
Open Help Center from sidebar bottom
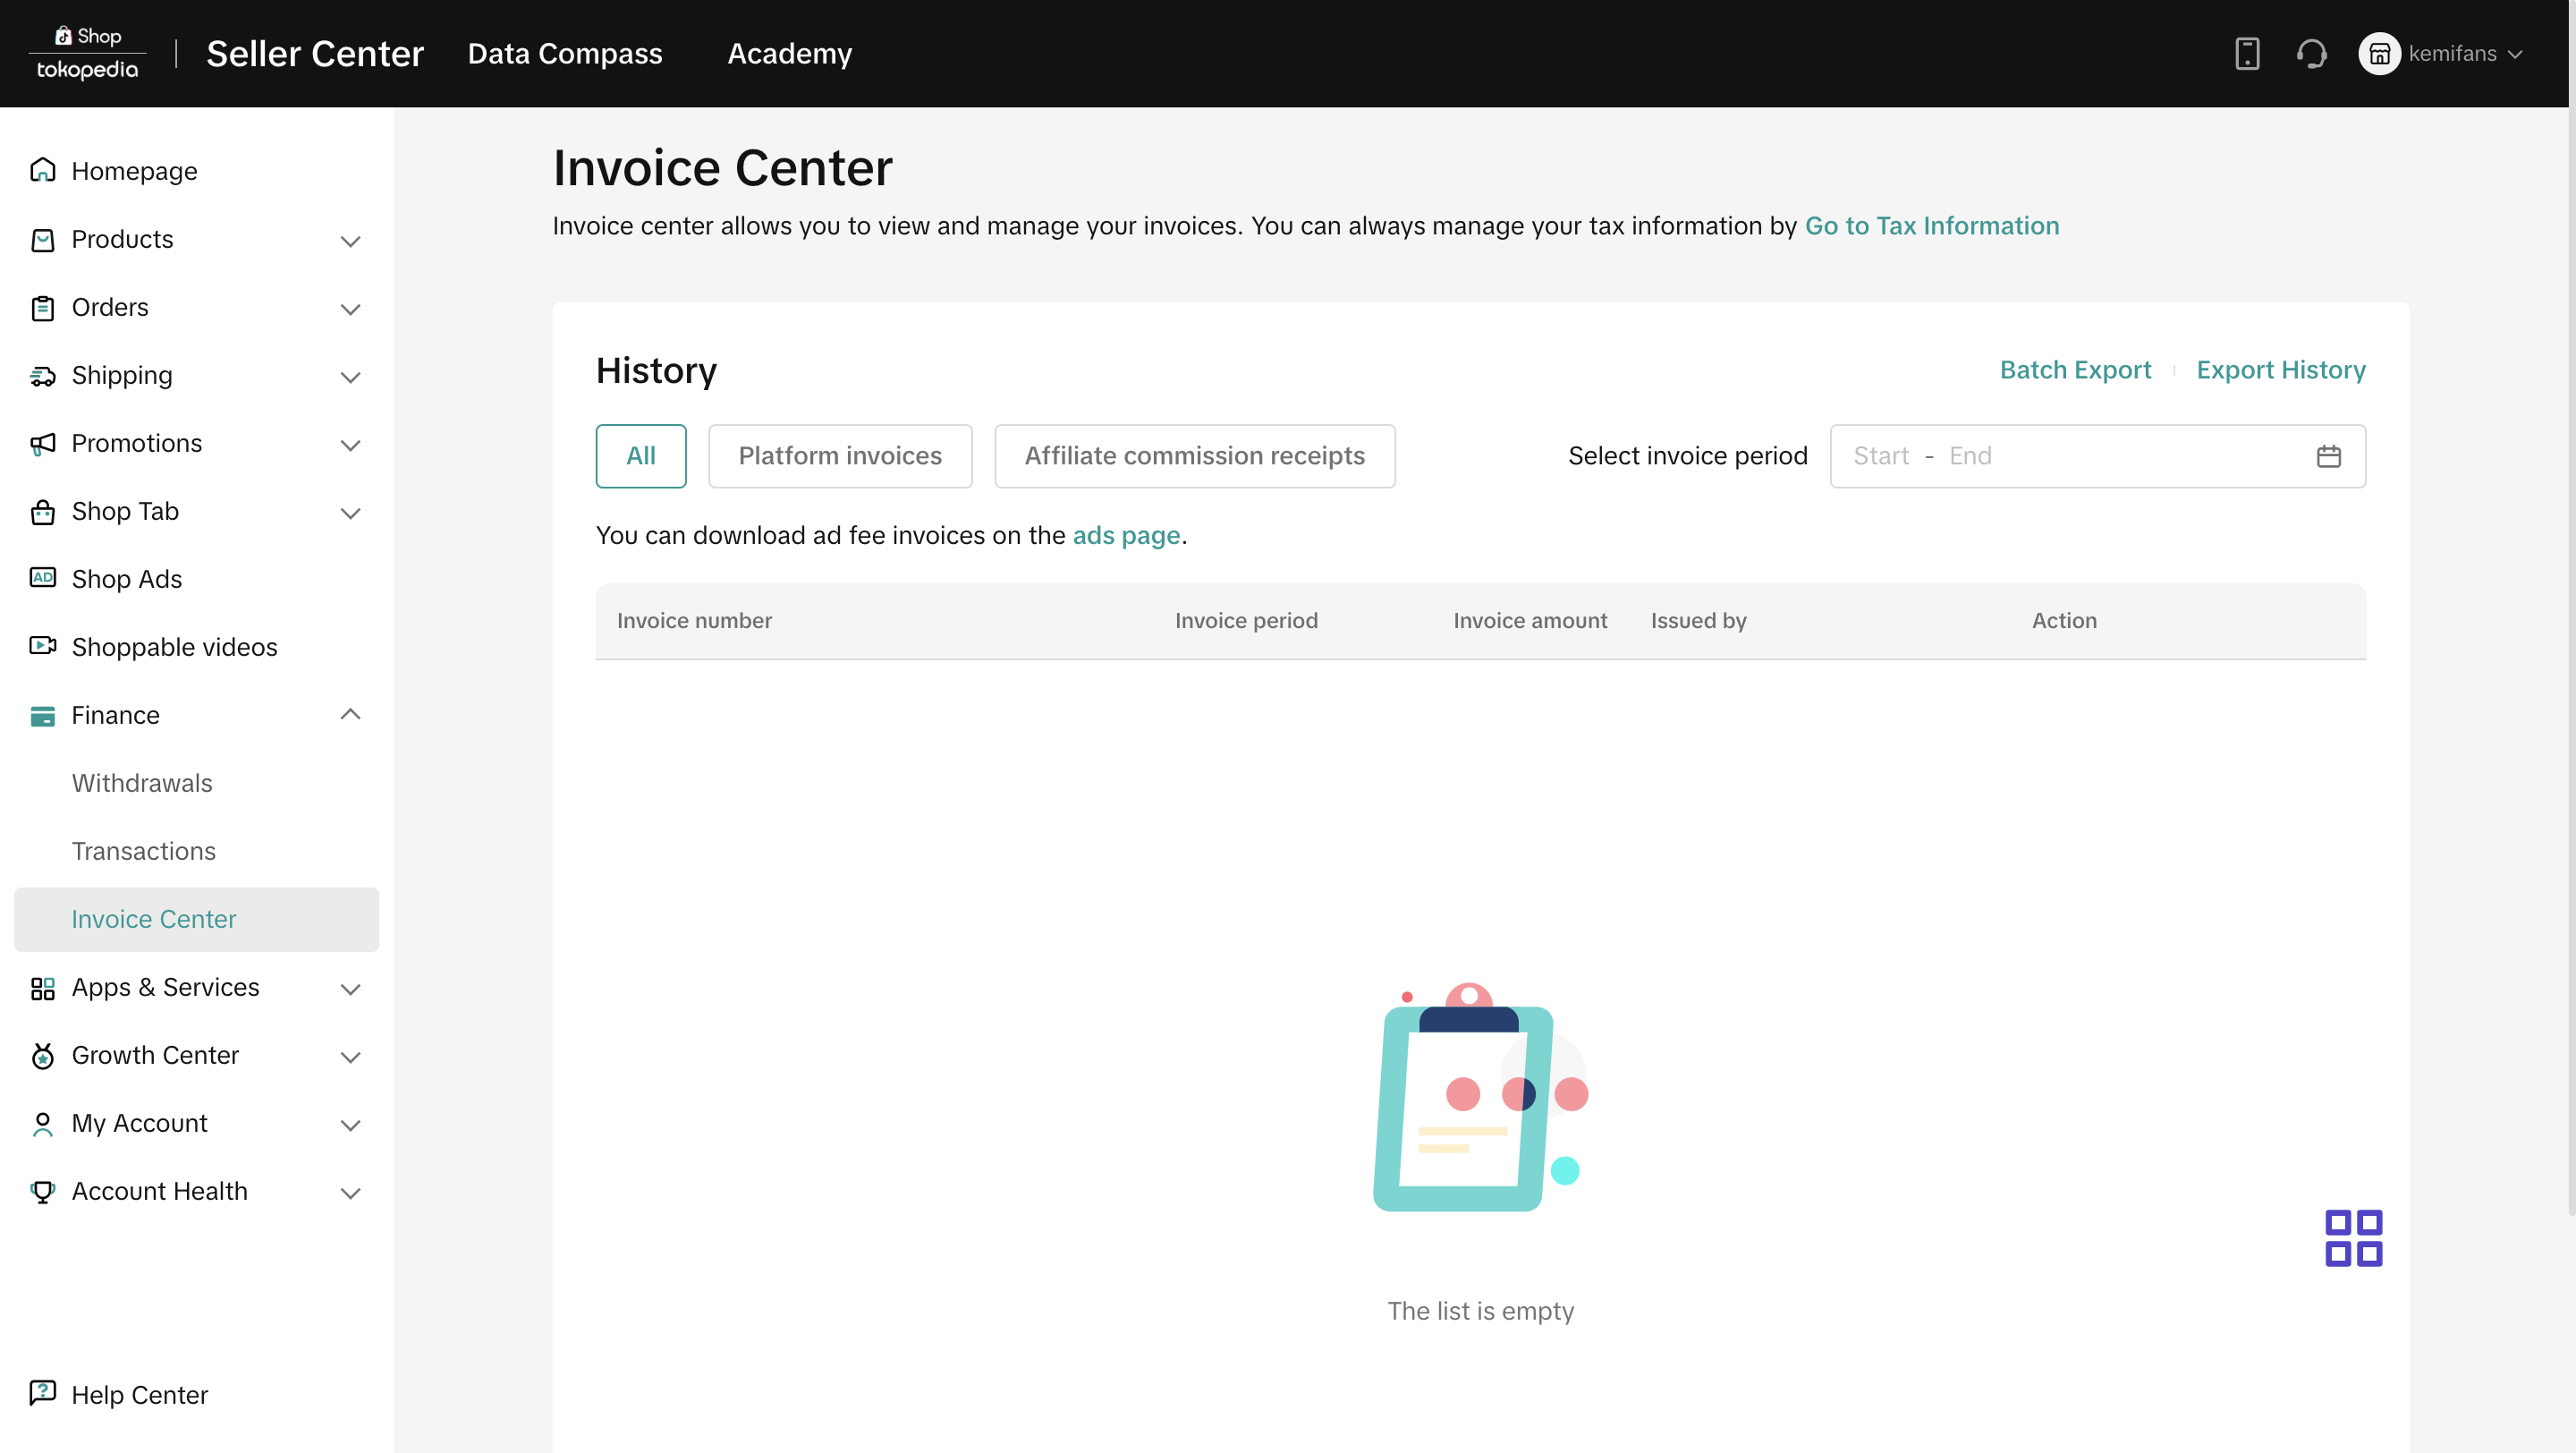tap(139, 1394)
